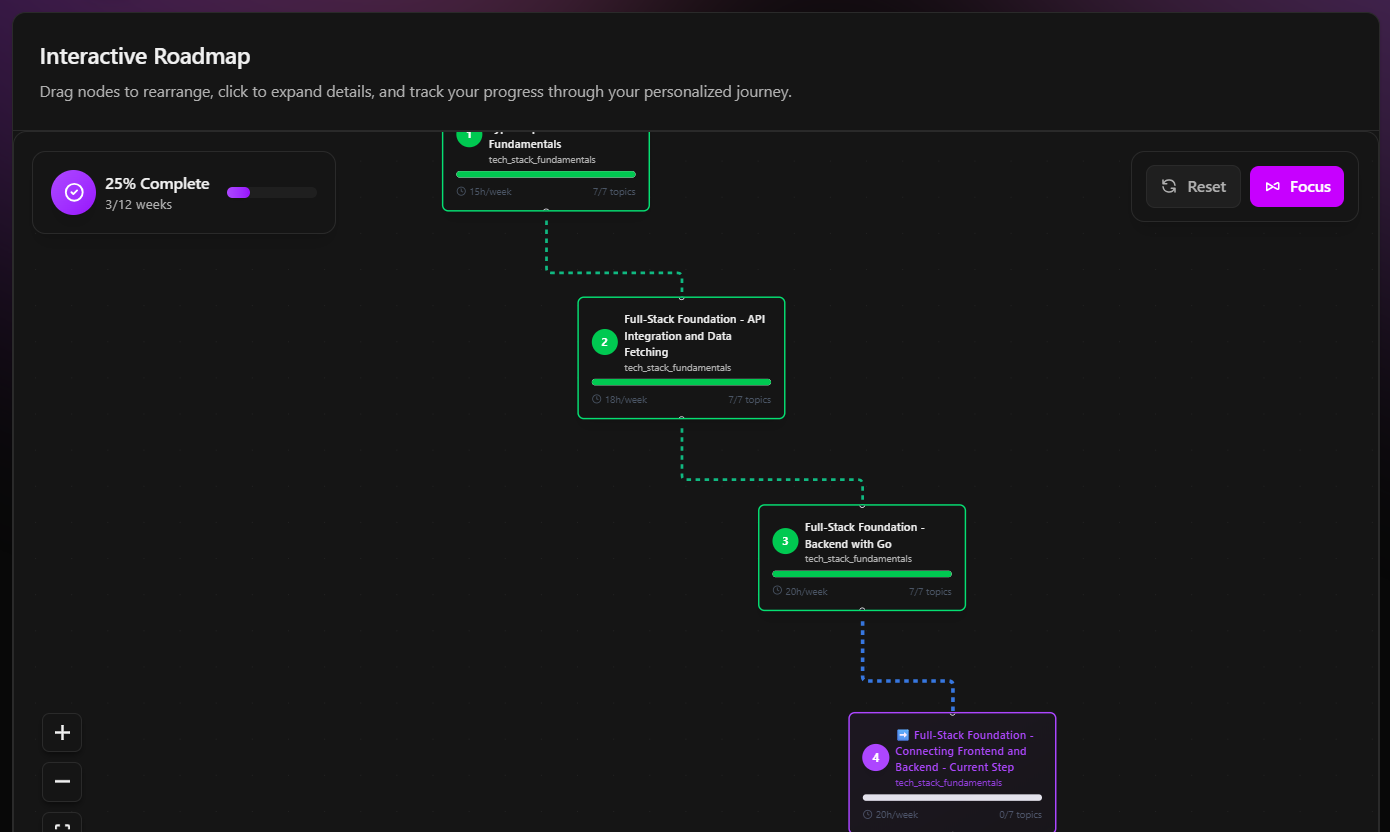1390x832 pixels.
Task: Click the Reset button
Action: [1193, 186]
